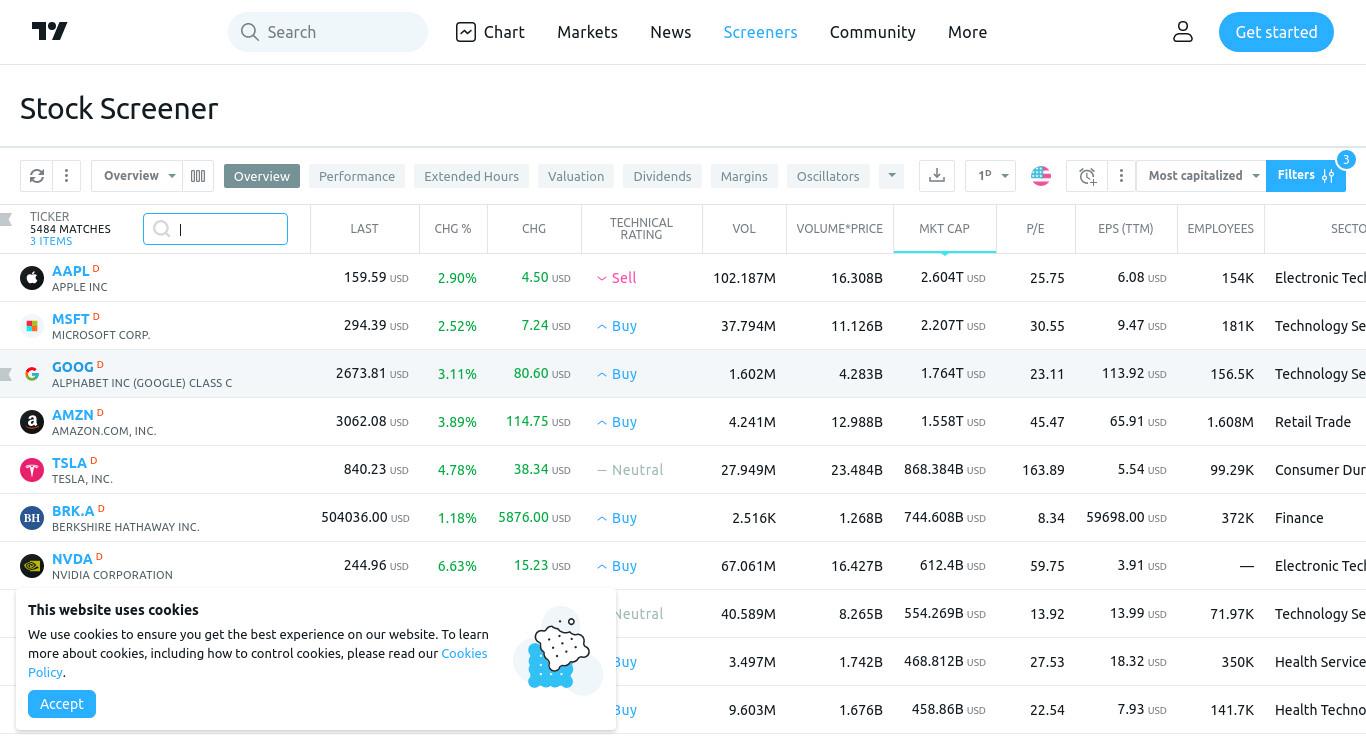Click the flag marker in ticker header
This screenshot has width=1366, height=738.
click(6, 219)
